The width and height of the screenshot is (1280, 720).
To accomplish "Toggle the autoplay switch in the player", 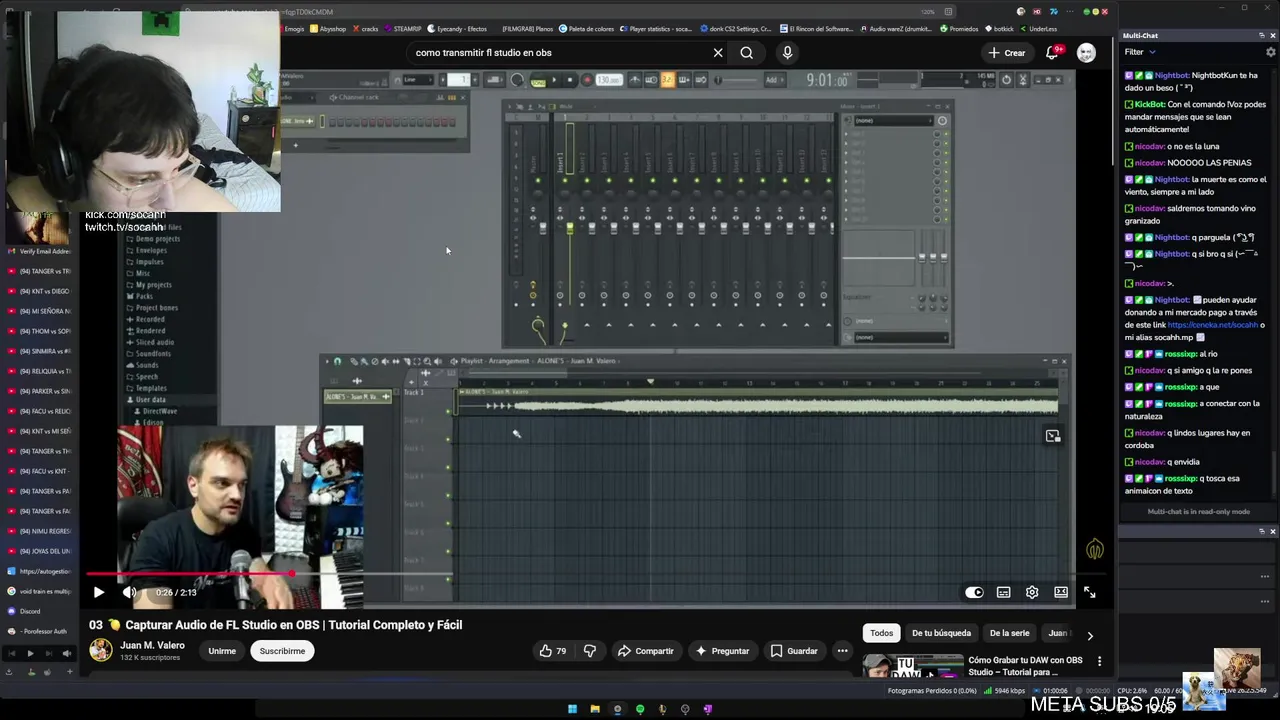I will click(x=974, y=592).
